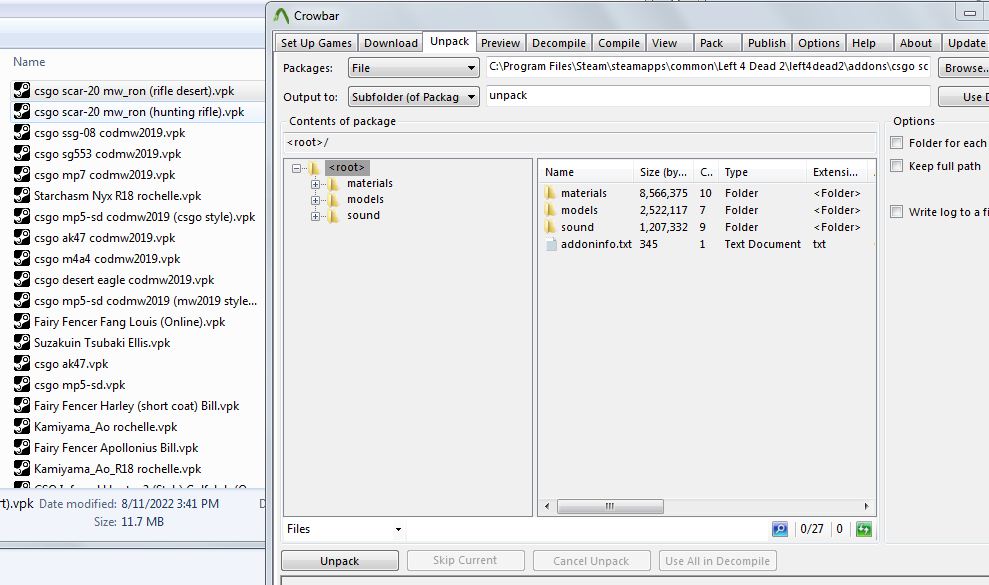Click Steam icon of csgo ak47 codmw2019.vpk
This screenshot has width=989, height=585.
[22, 237]
